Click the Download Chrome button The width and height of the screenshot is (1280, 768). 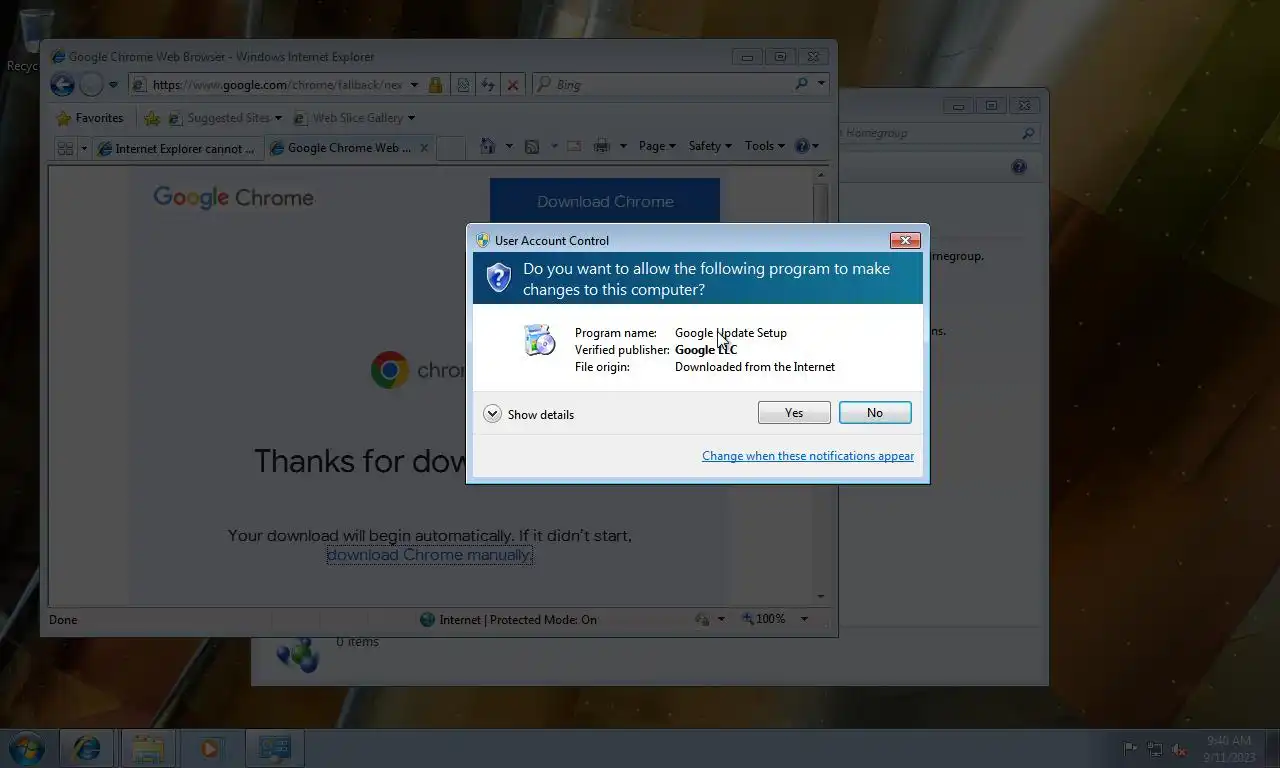tap(605, 201)
